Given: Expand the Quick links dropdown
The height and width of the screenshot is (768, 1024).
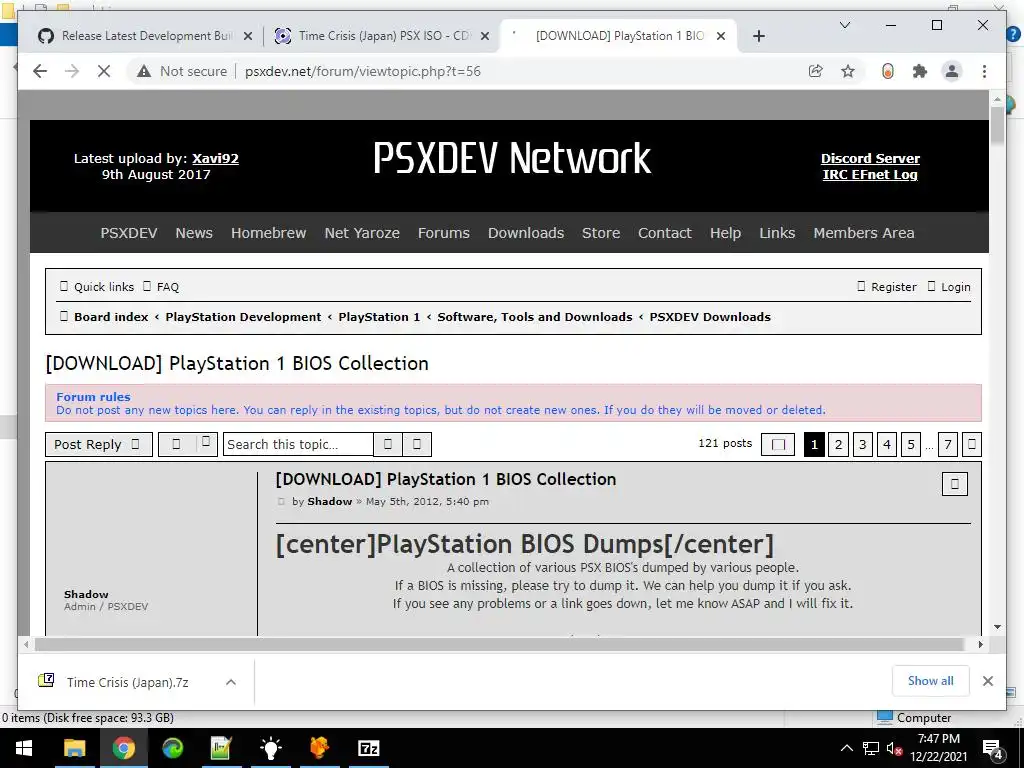Looking at the screenshot, I should [x=97, y=287].
